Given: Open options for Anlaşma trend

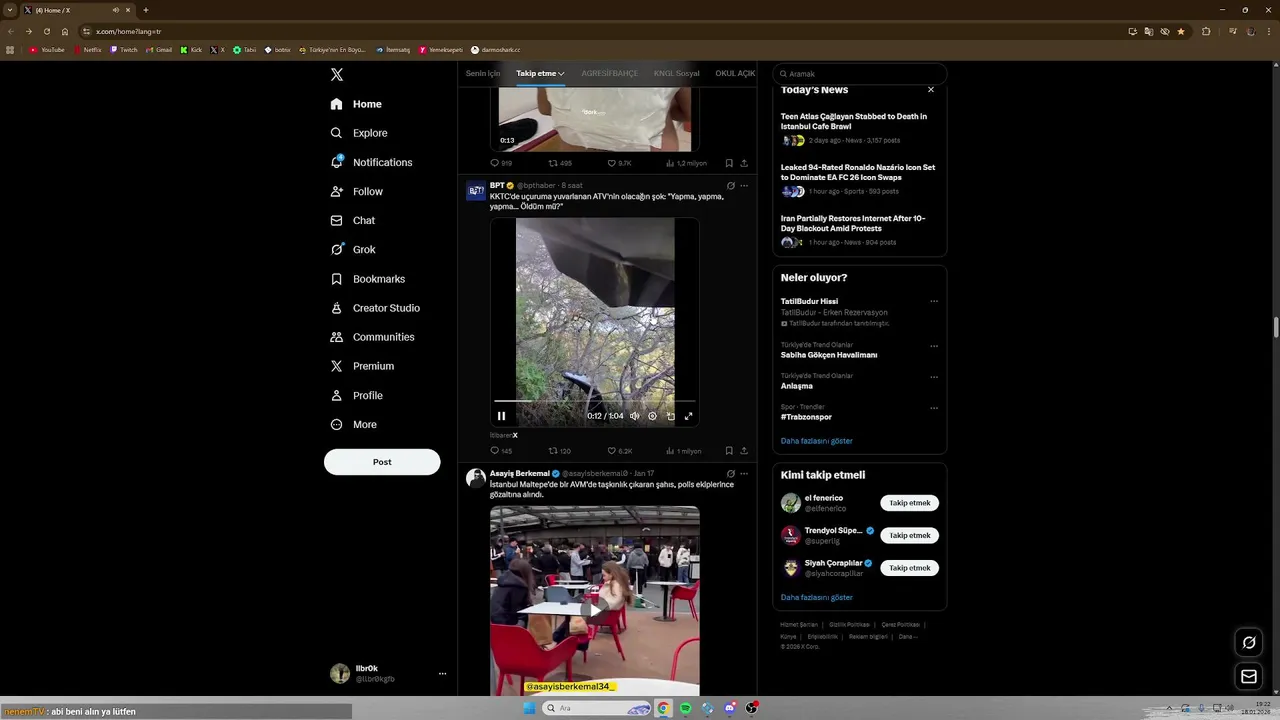Looking at the screenshot, I should [x=934, y=377].
